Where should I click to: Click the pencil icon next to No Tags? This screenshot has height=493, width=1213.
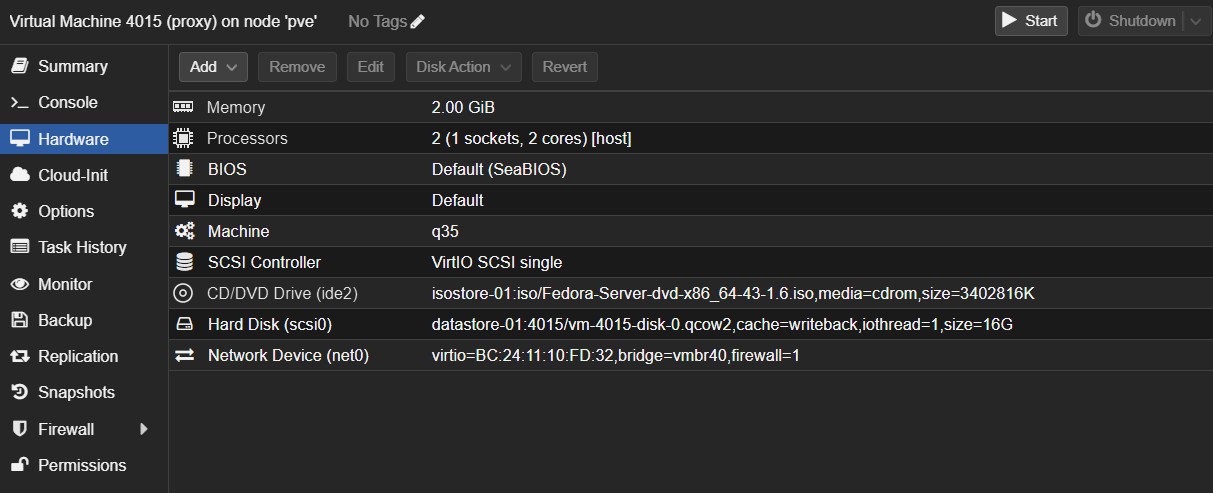pos(417,21)
